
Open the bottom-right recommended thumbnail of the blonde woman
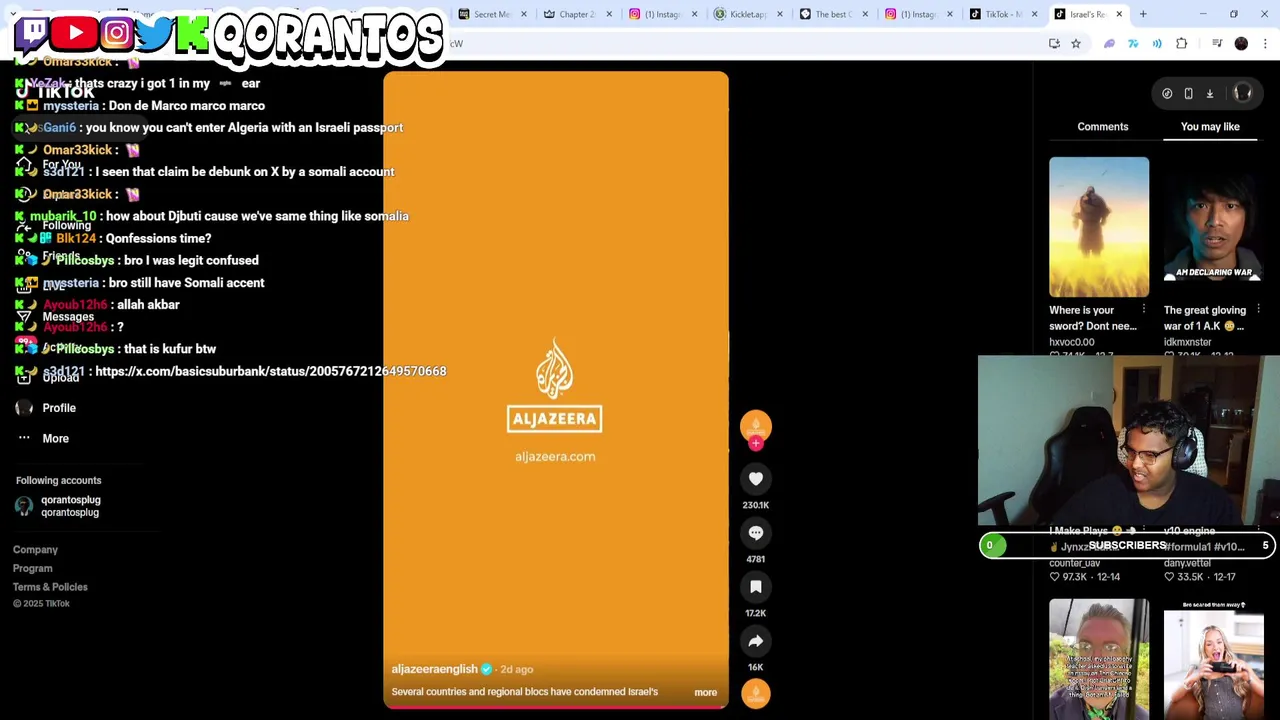(1213, 659)
